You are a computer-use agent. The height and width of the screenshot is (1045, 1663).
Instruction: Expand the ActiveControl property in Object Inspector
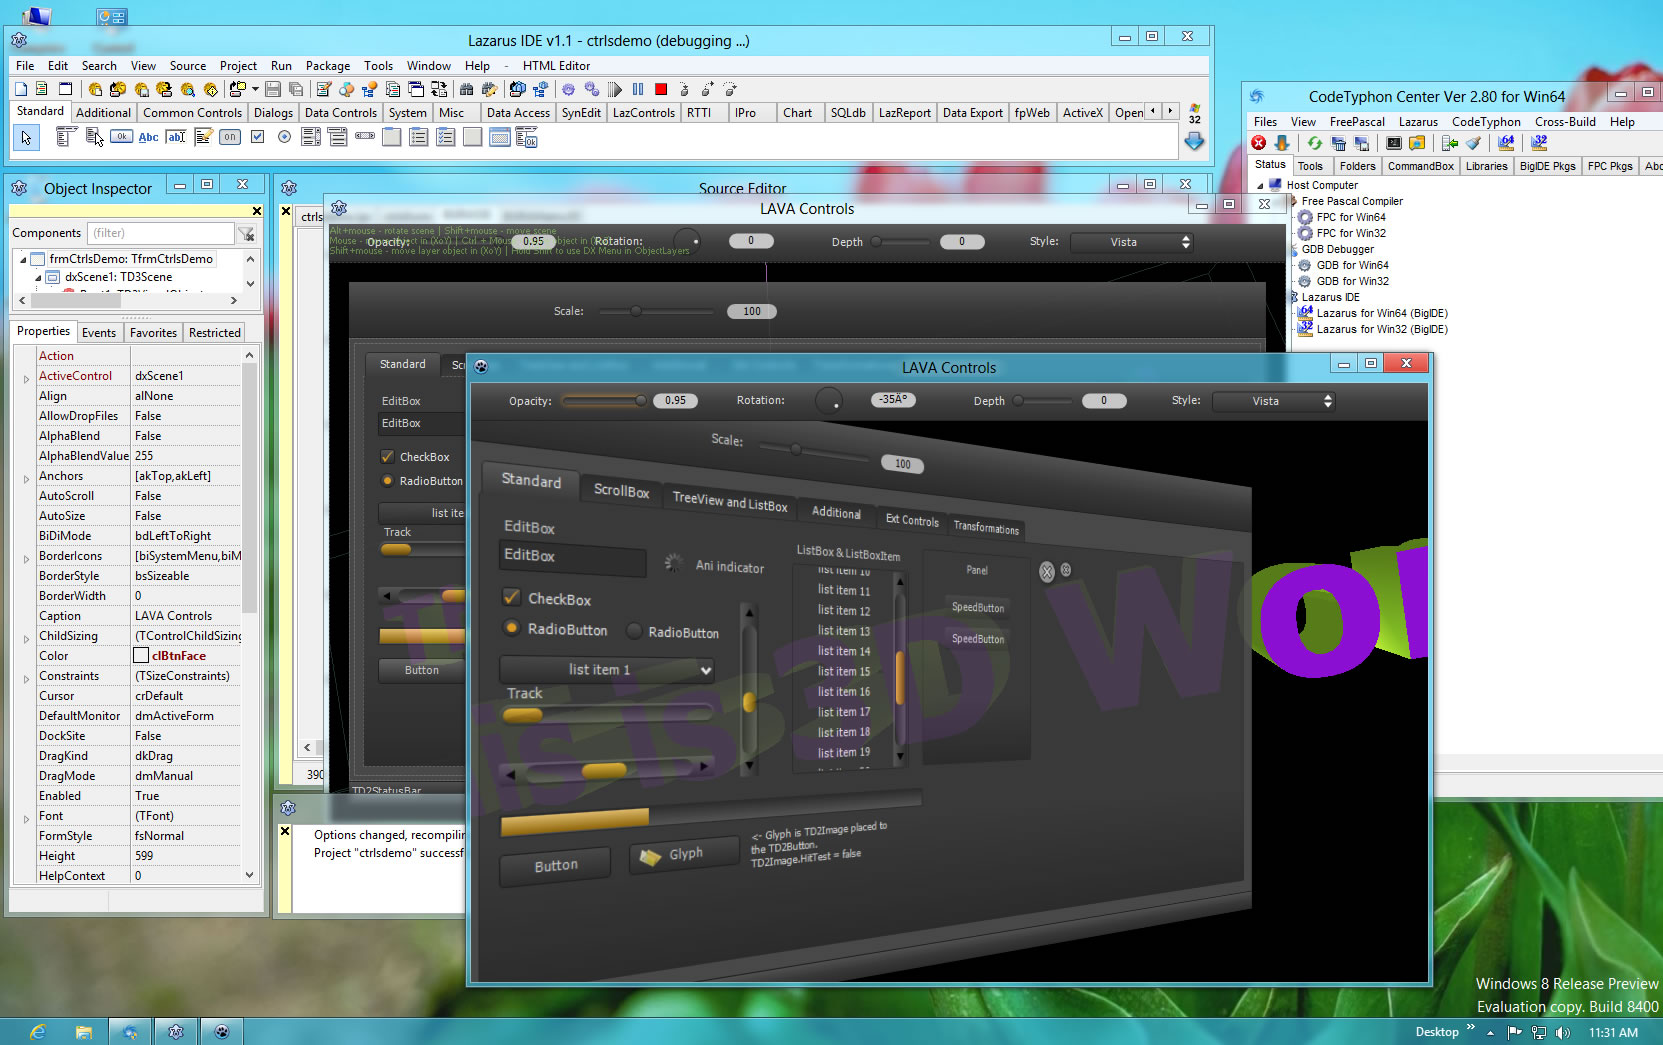coord(26,378)
